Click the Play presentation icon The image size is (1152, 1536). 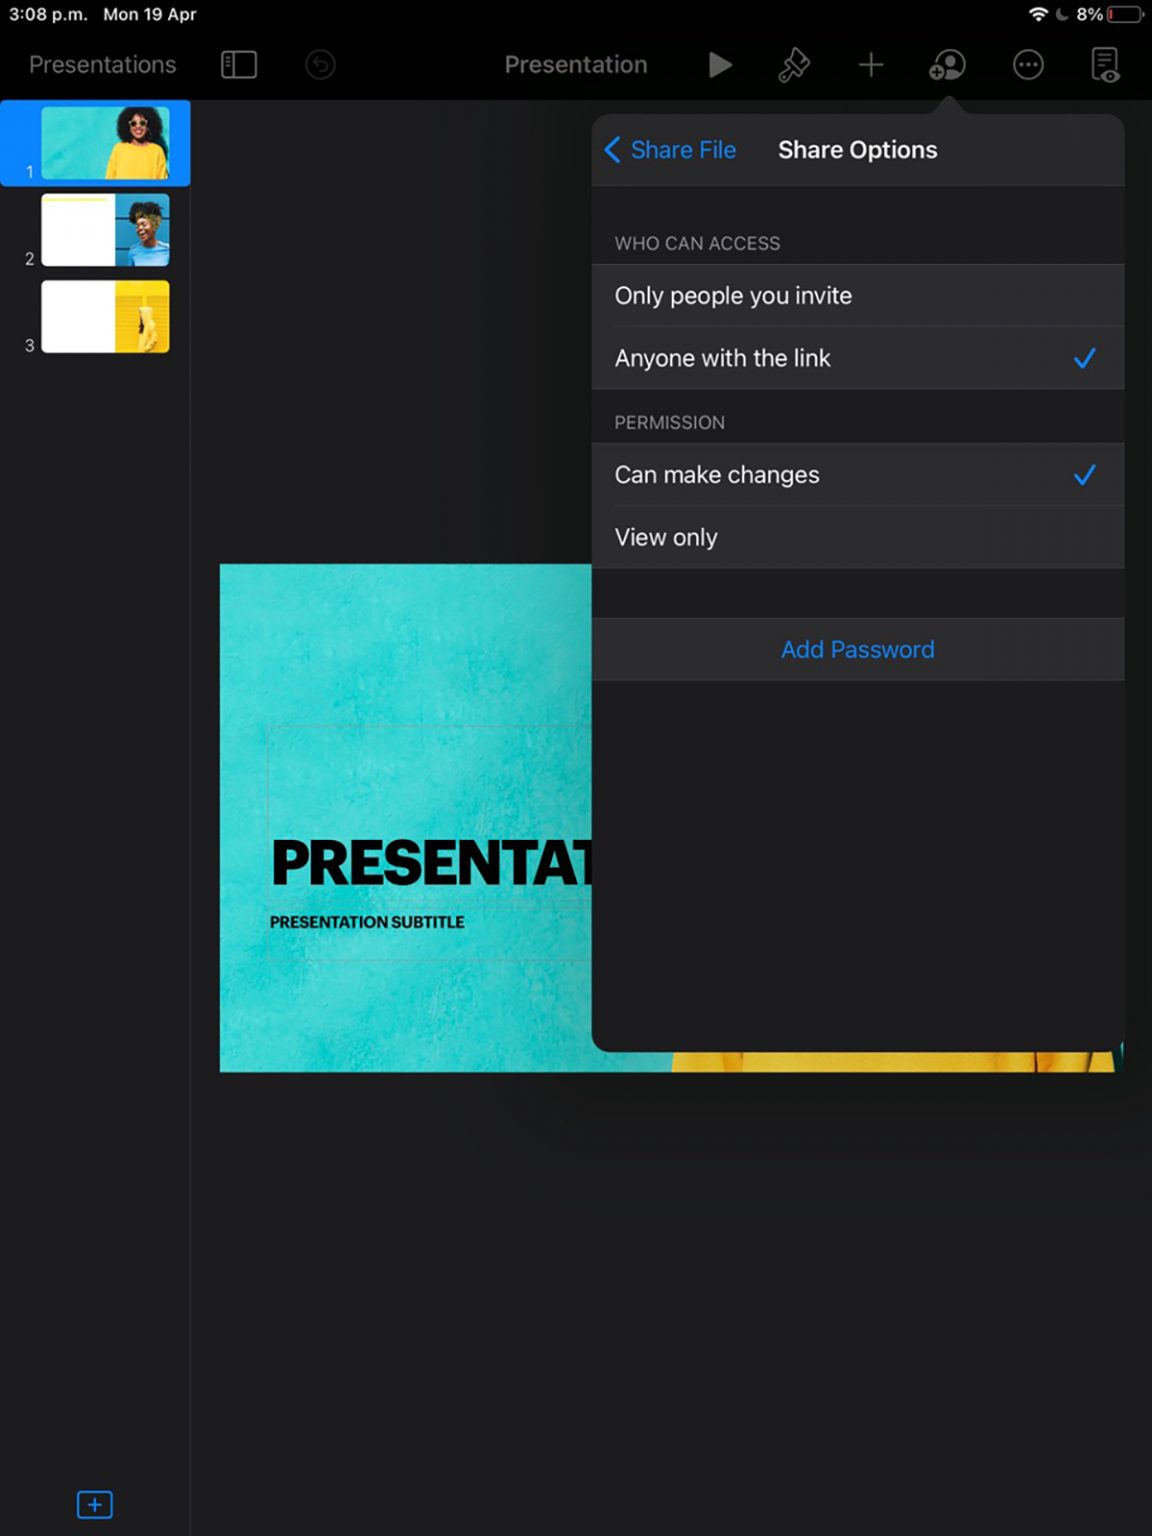tap(719, 65)
